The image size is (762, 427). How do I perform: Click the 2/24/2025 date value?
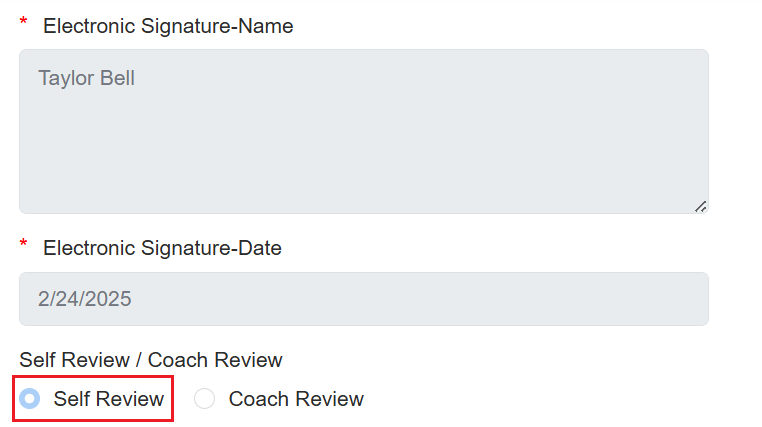click(85, 299)
